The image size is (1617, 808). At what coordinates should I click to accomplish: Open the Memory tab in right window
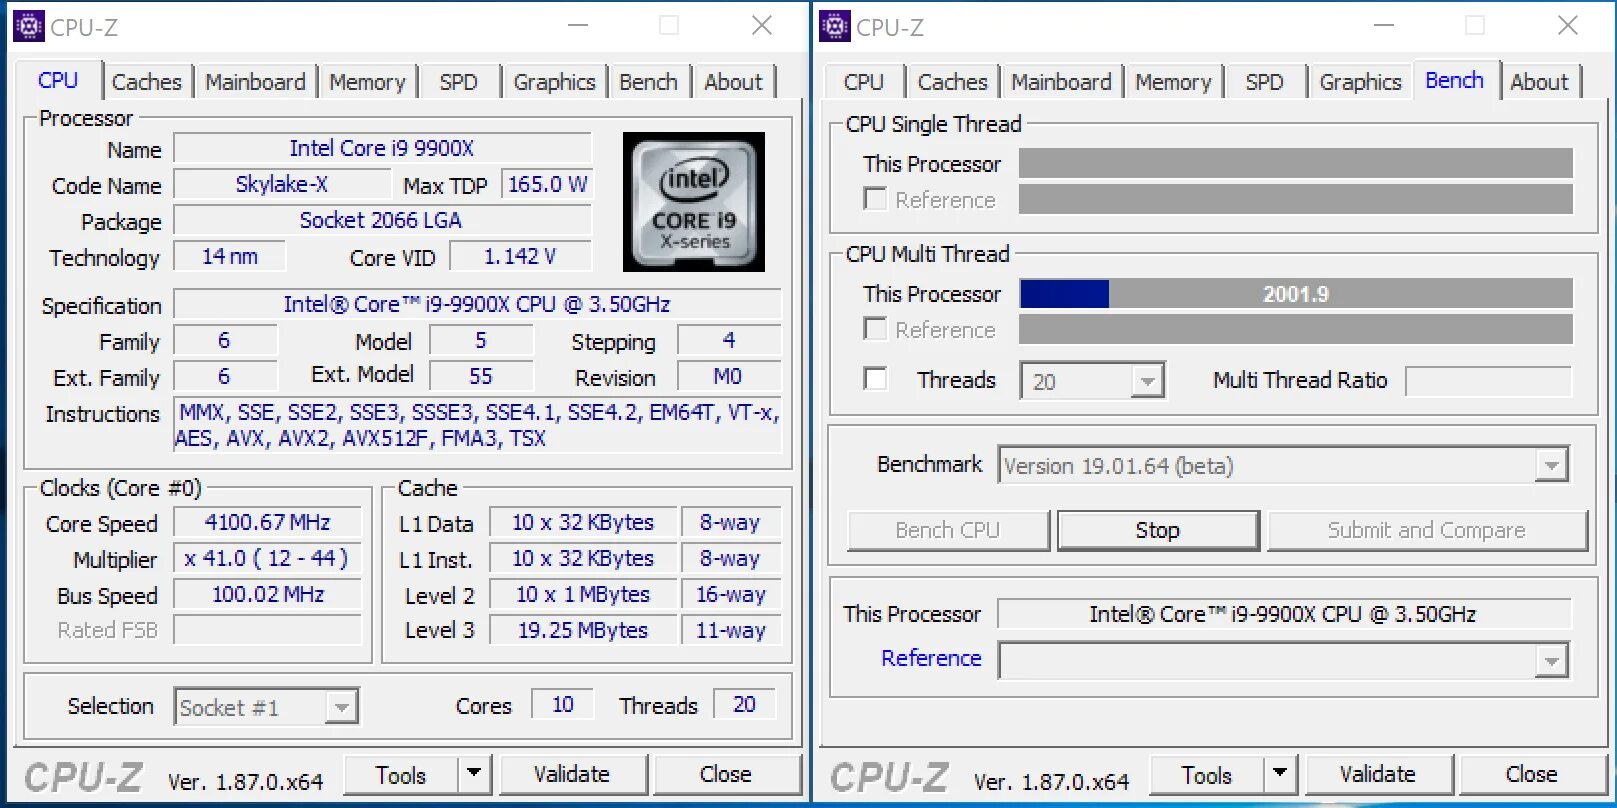coord(1173,82)
